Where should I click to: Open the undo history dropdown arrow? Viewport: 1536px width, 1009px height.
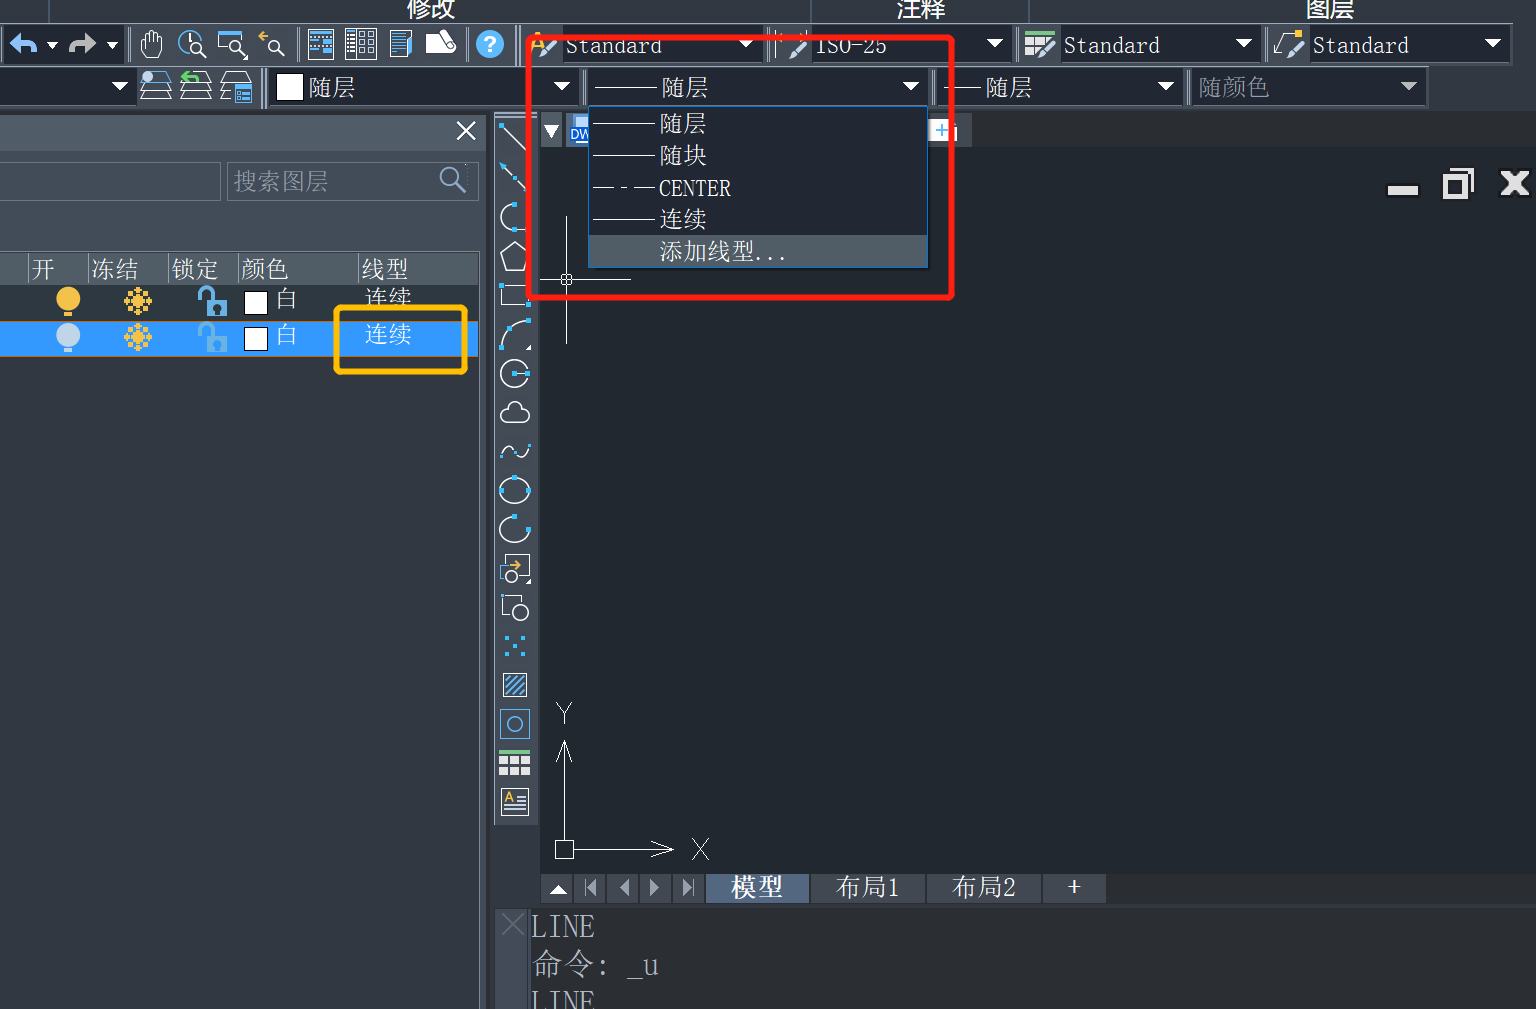[x=52, y=45]
